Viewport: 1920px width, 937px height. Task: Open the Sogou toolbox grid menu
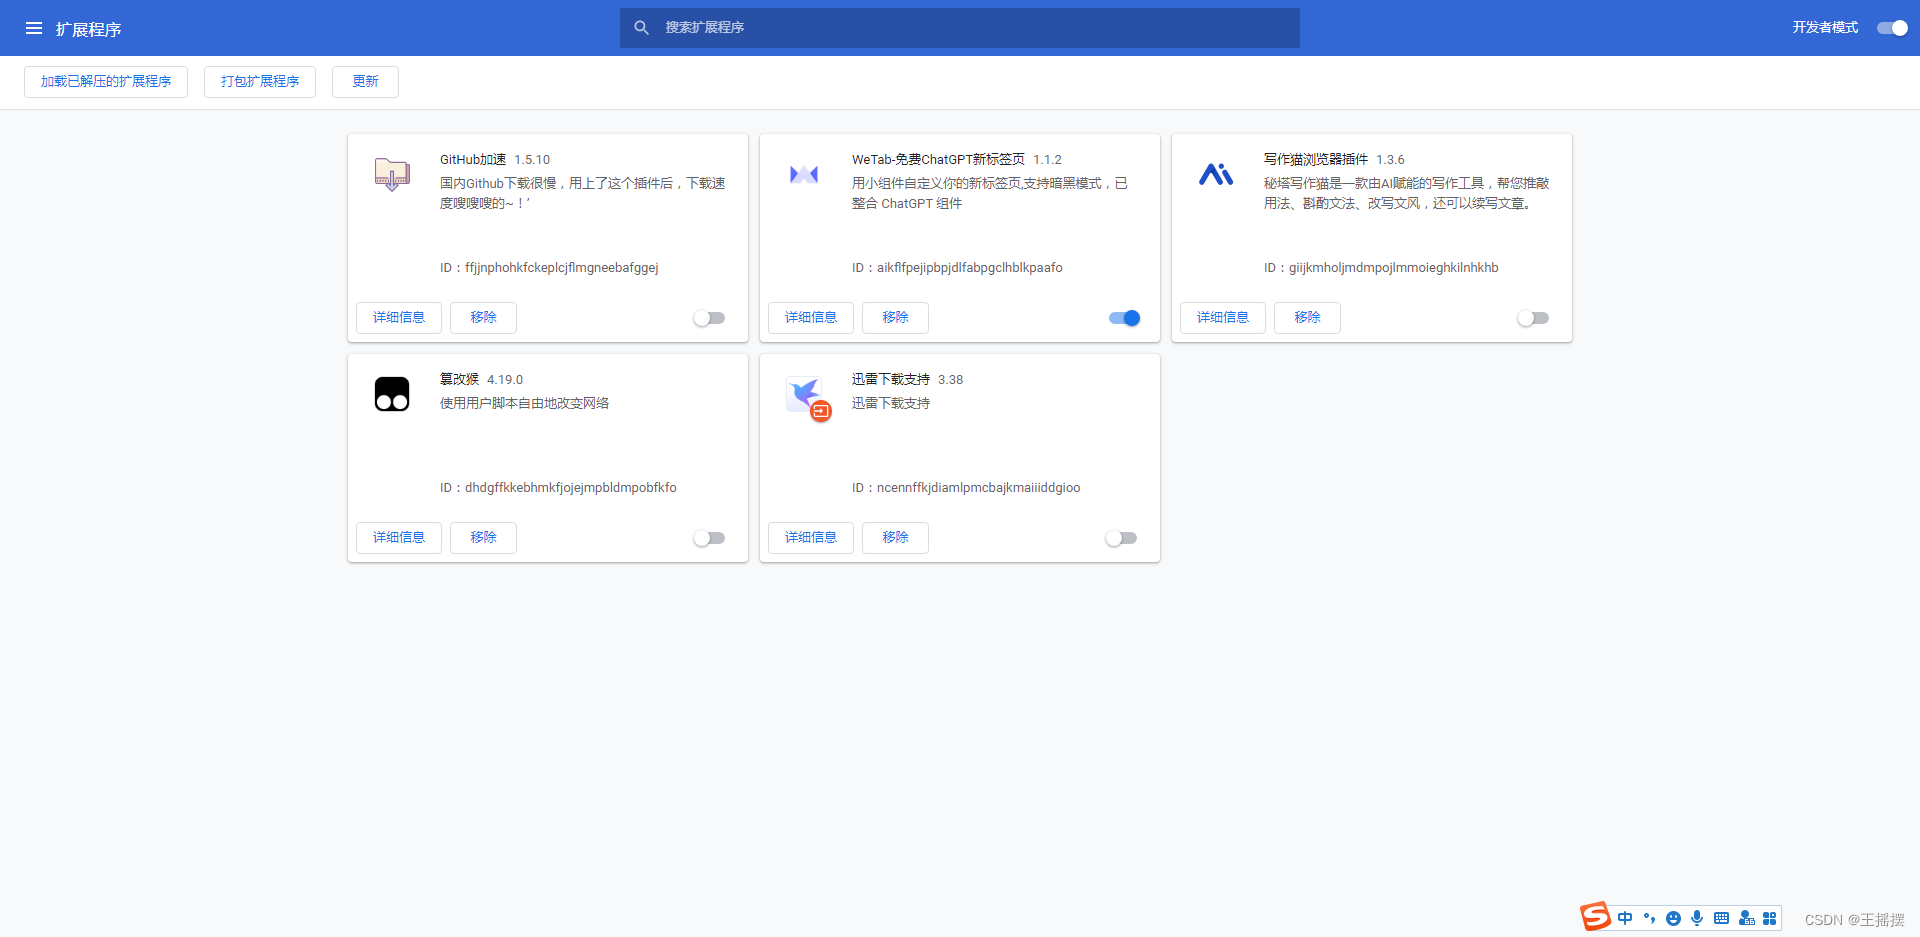pos(1770,918)
